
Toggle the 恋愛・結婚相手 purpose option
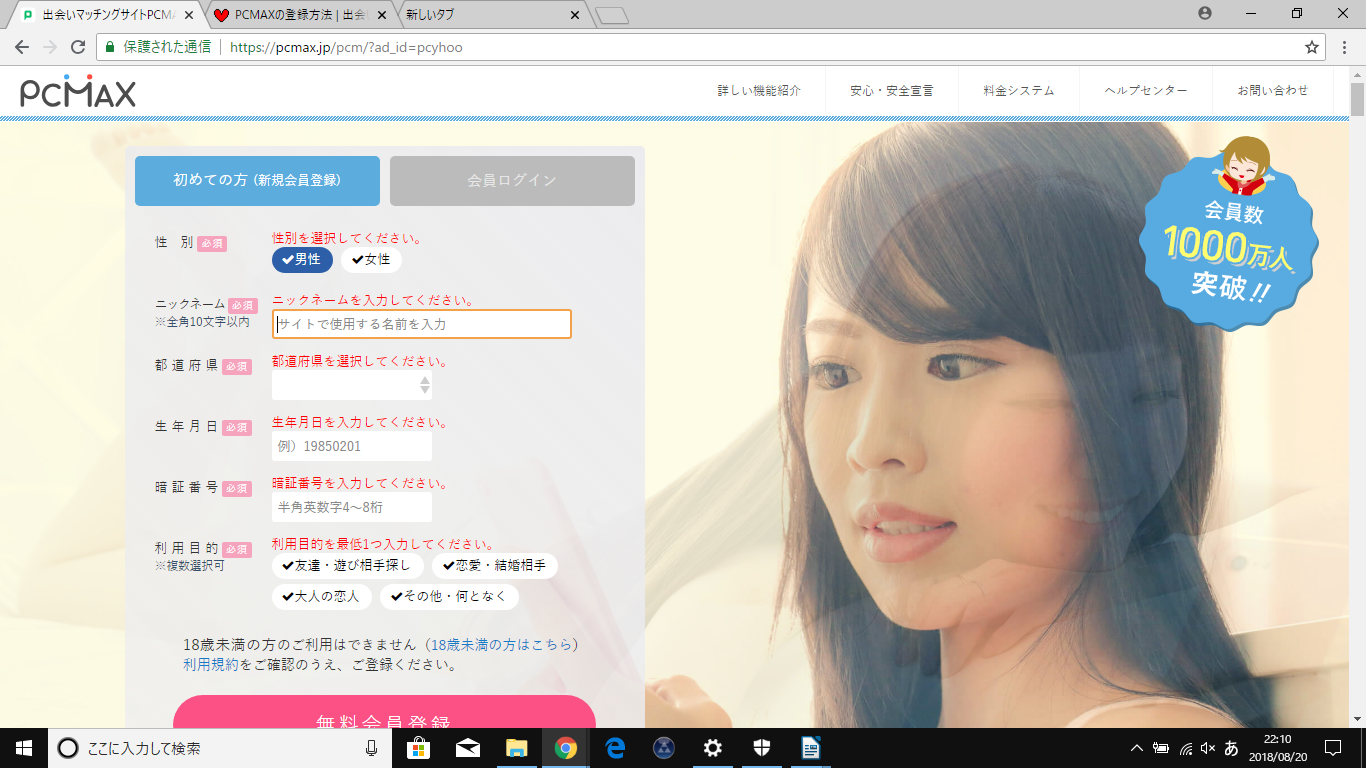pos(494,566)
